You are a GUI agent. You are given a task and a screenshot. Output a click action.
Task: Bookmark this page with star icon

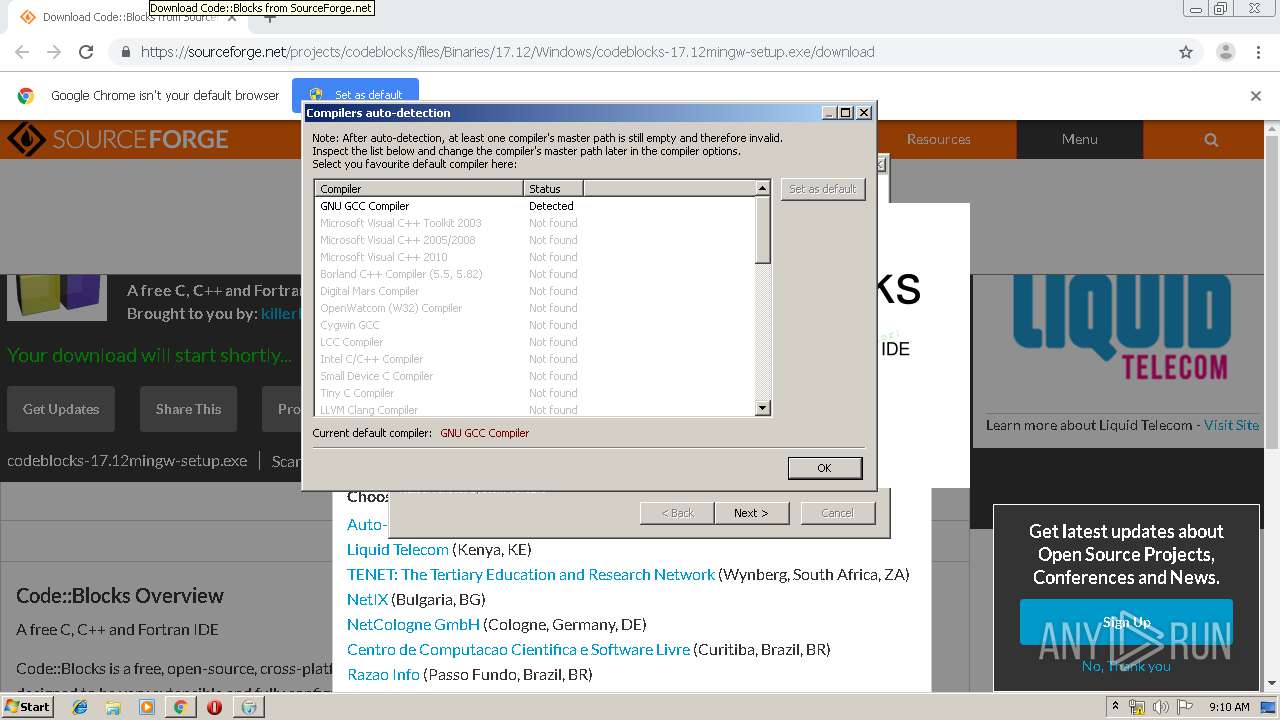click(x=1186, y=52)
